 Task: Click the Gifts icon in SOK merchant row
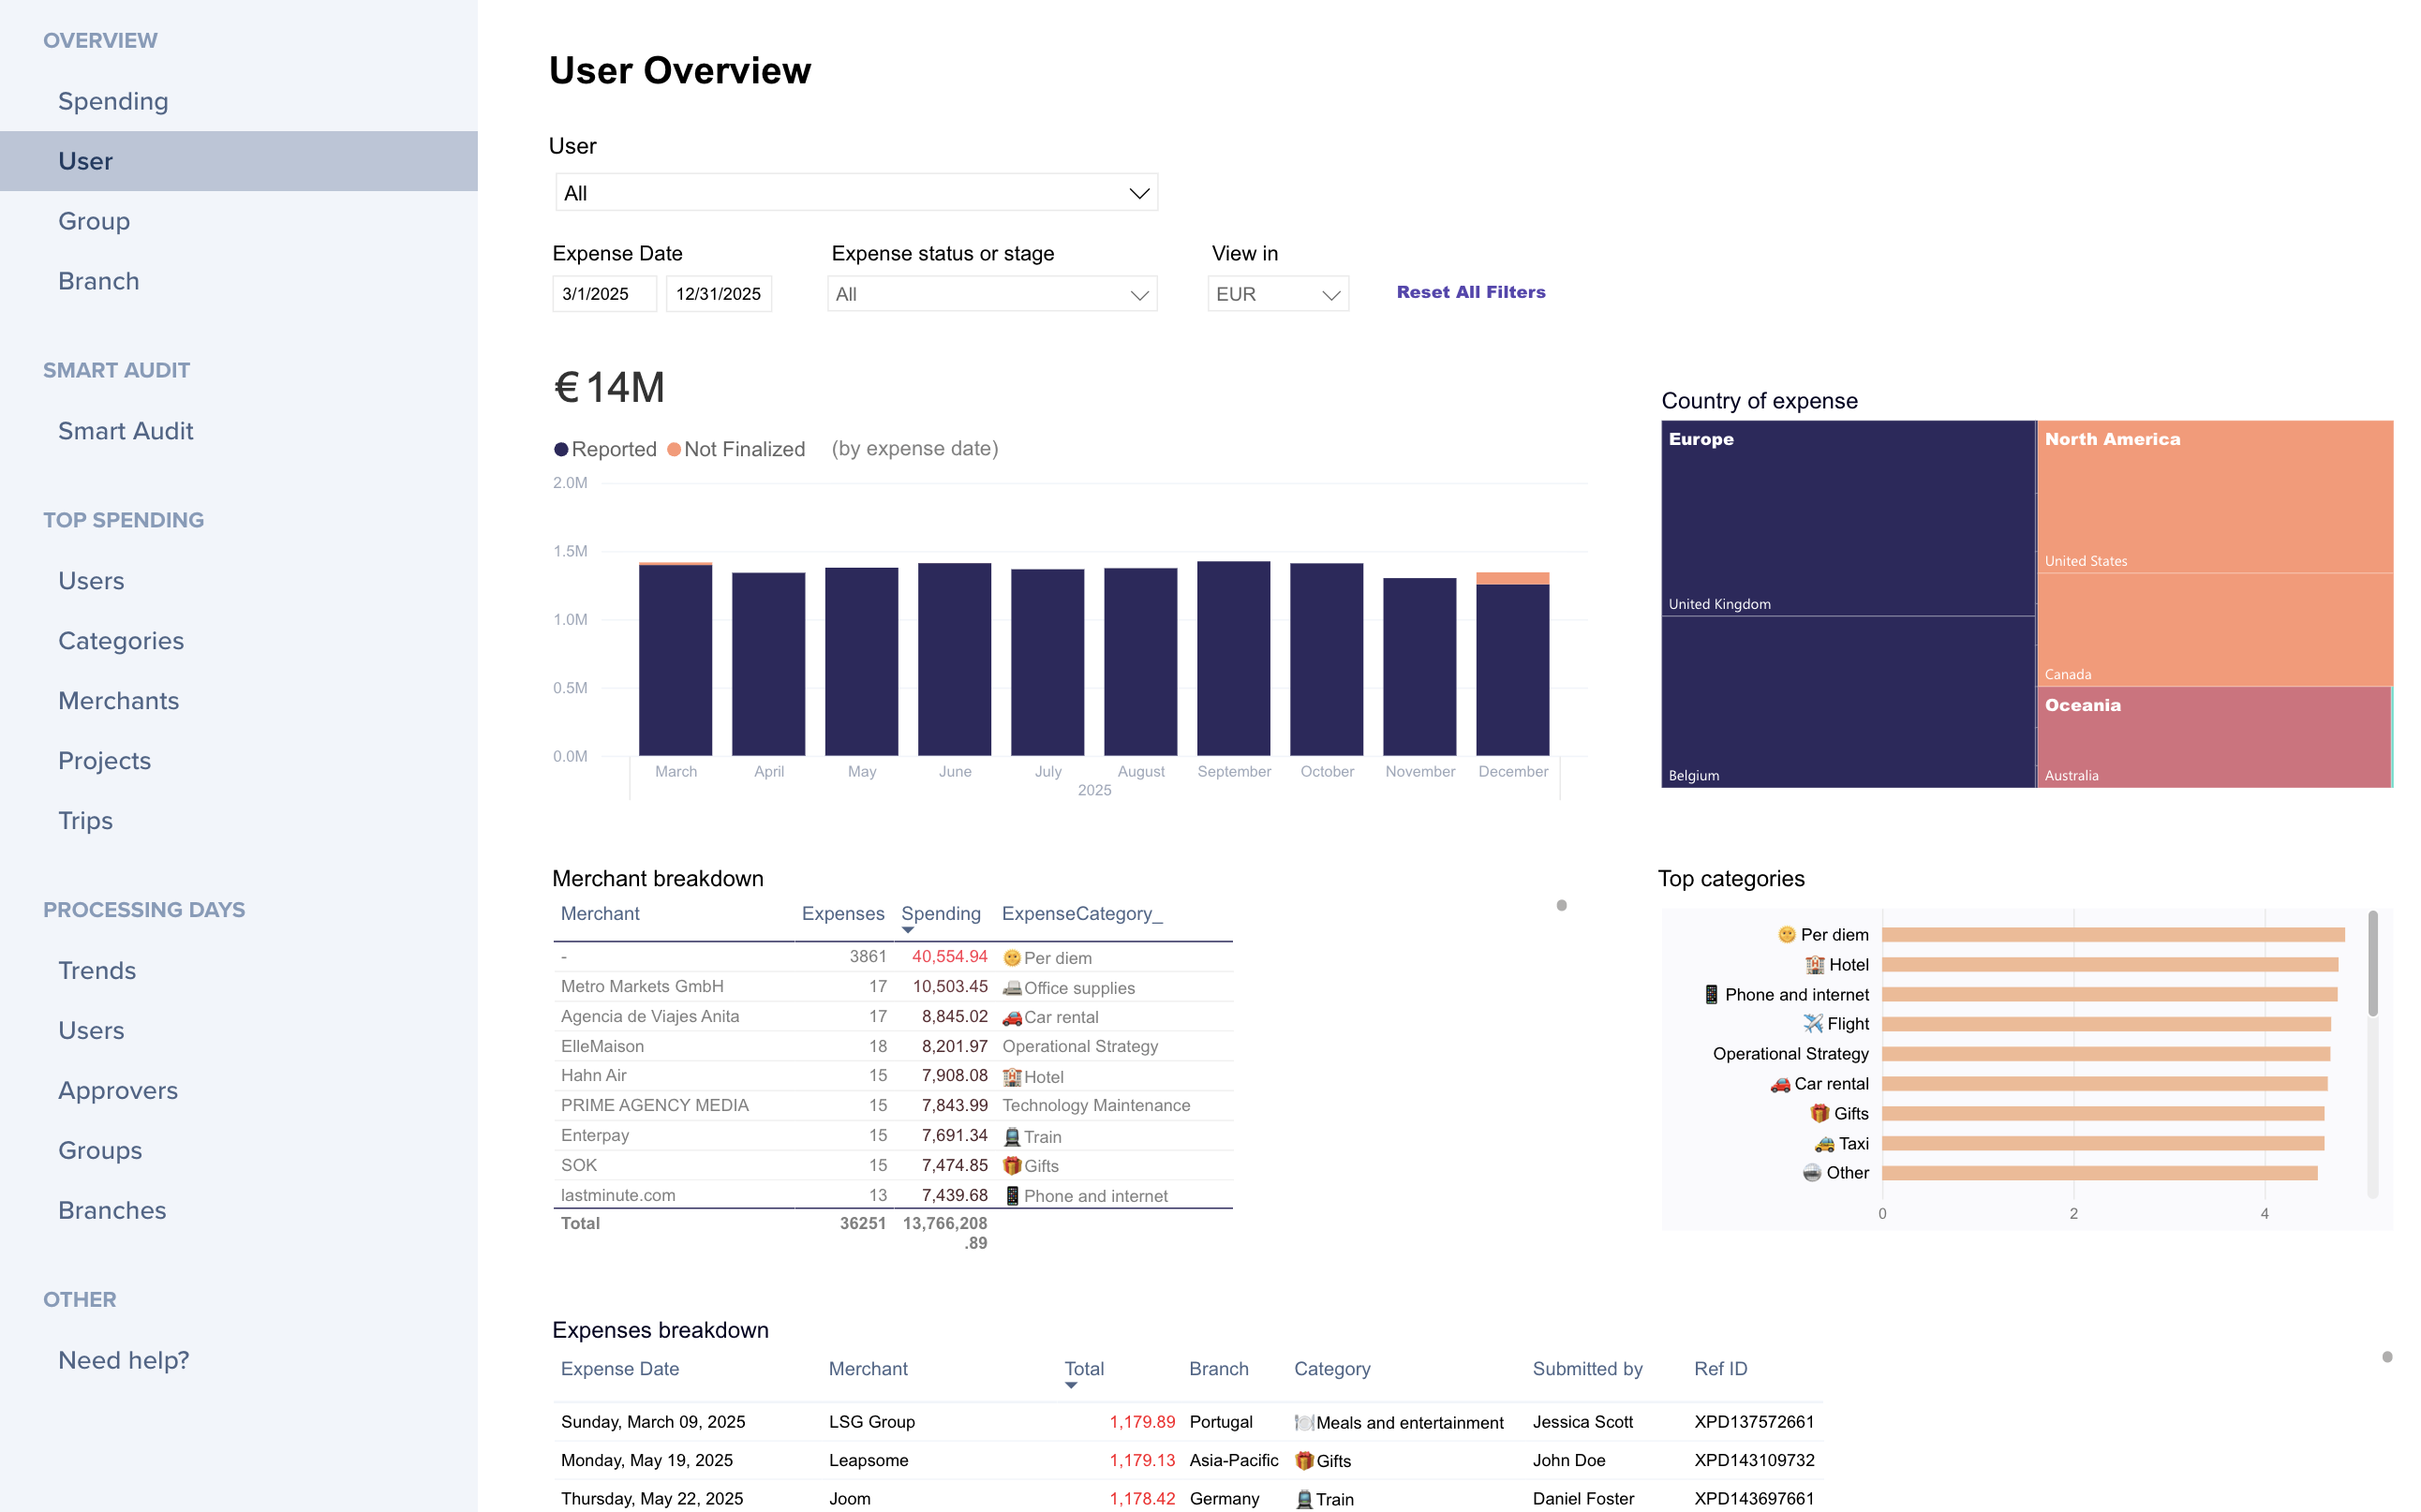coord(1012,1165)
